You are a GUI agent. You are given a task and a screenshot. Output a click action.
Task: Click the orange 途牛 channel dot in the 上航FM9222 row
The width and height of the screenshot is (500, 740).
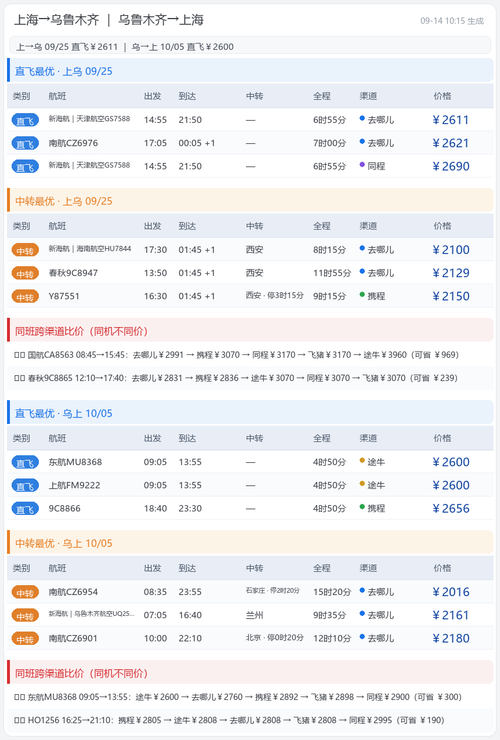pyautogui.click(x=362, y=484)
